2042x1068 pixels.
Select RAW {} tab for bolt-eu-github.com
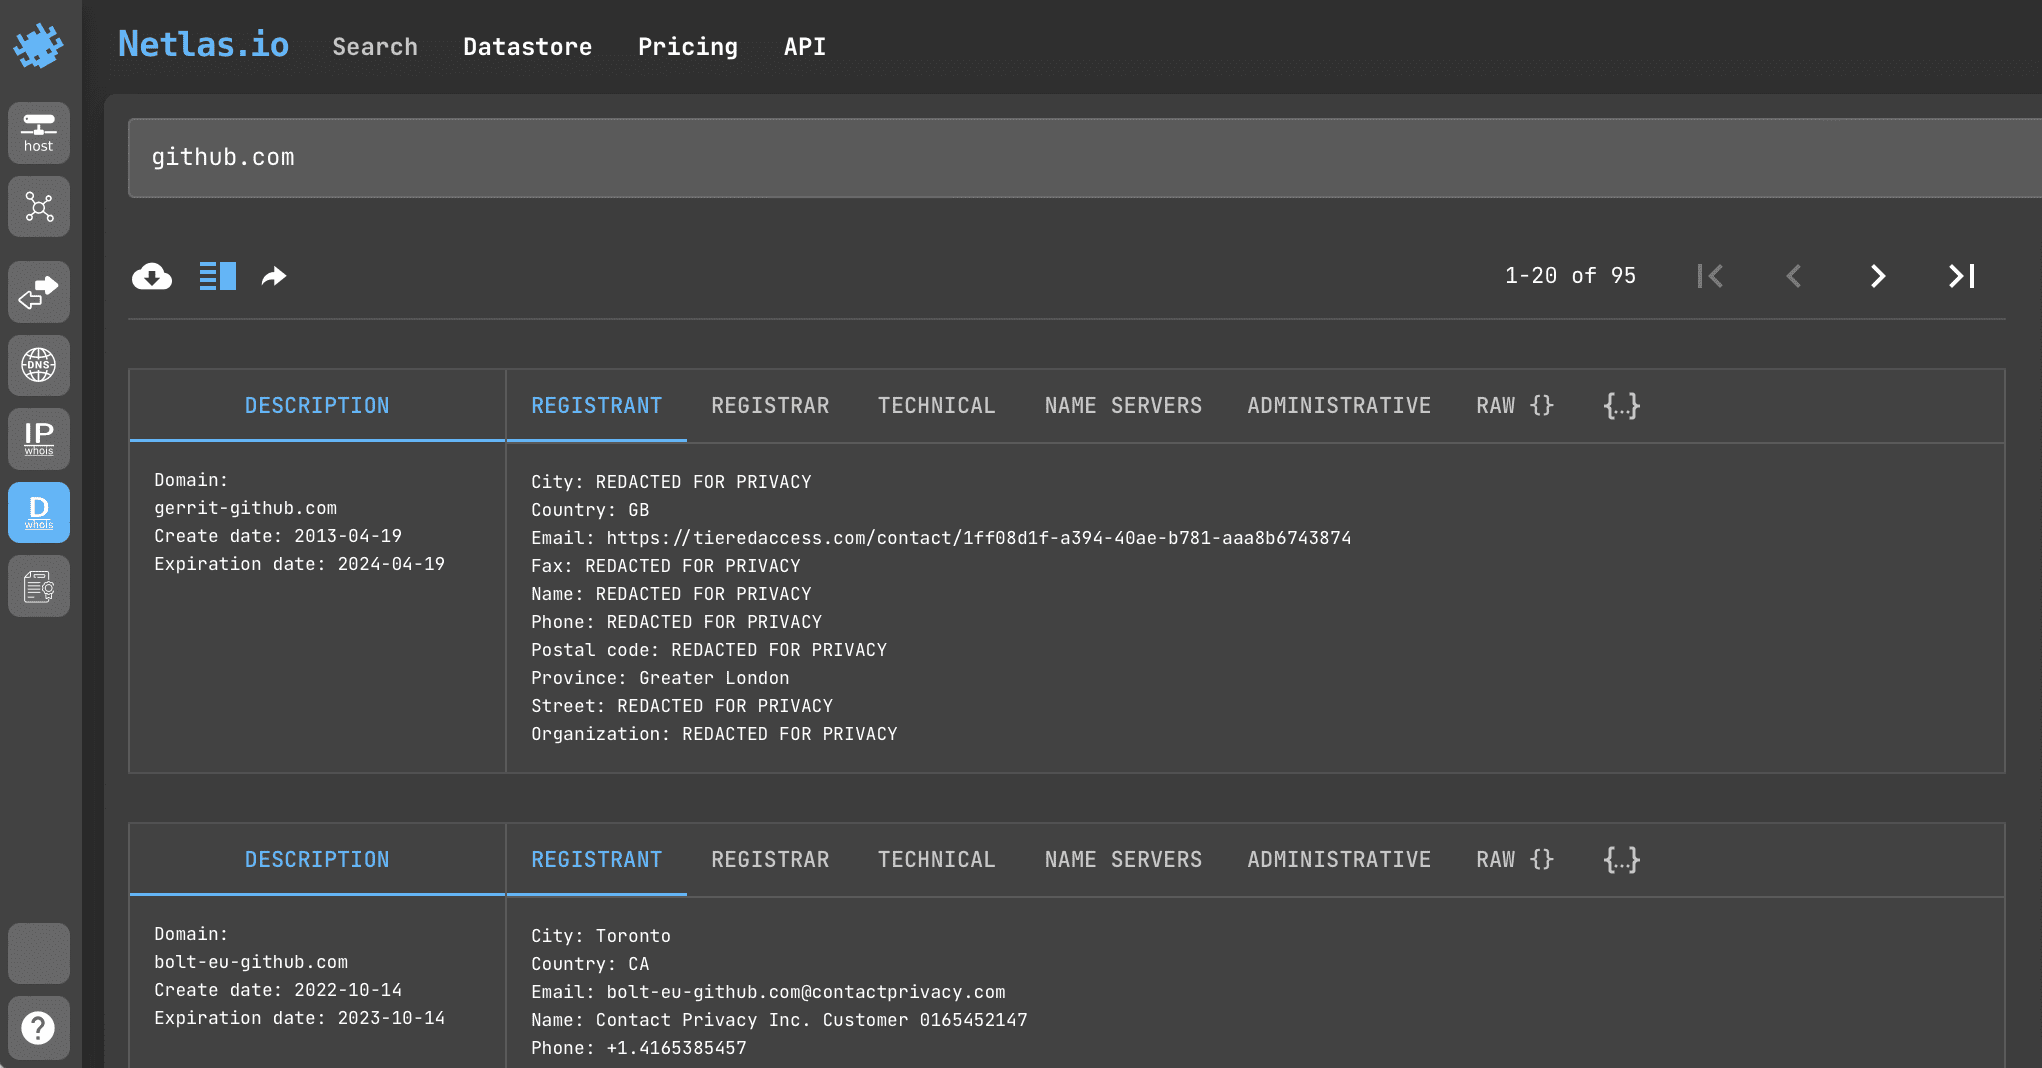[1515, 860]
